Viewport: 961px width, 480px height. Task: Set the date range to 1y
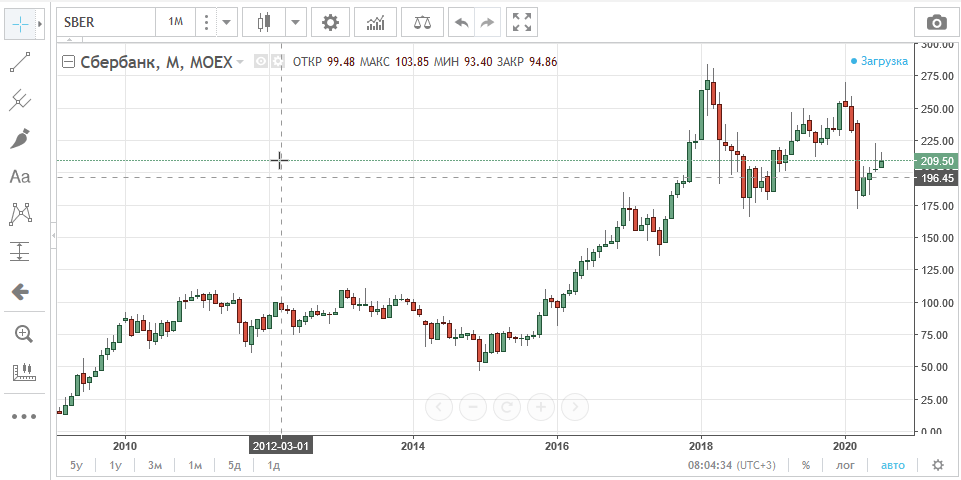115,465
